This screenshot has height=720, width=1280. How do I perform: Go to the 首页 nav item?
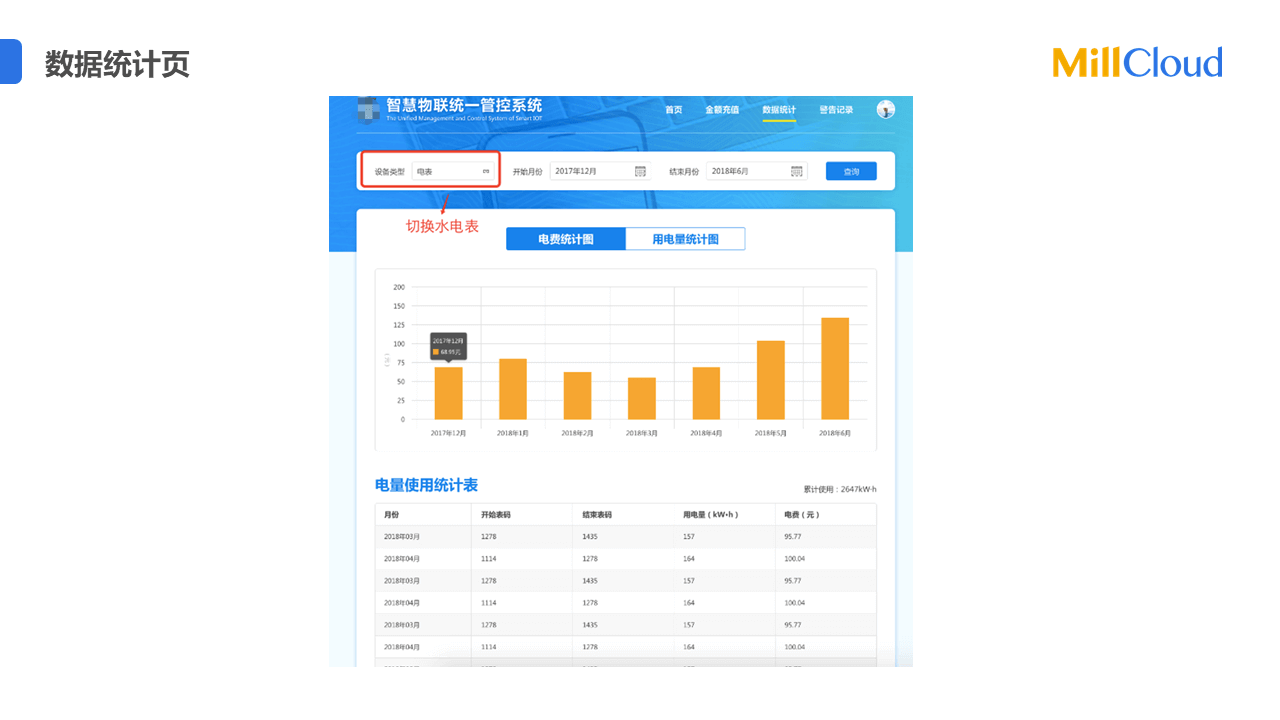click(673, 110)
